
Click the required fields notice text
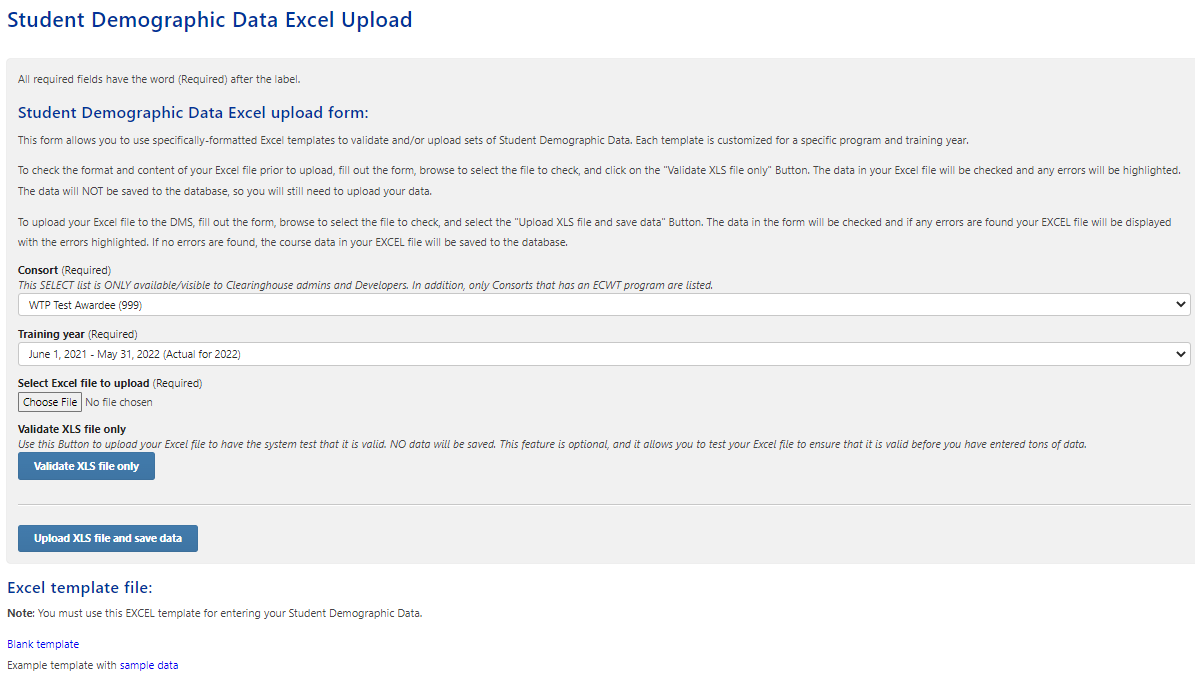click(159, 79)
